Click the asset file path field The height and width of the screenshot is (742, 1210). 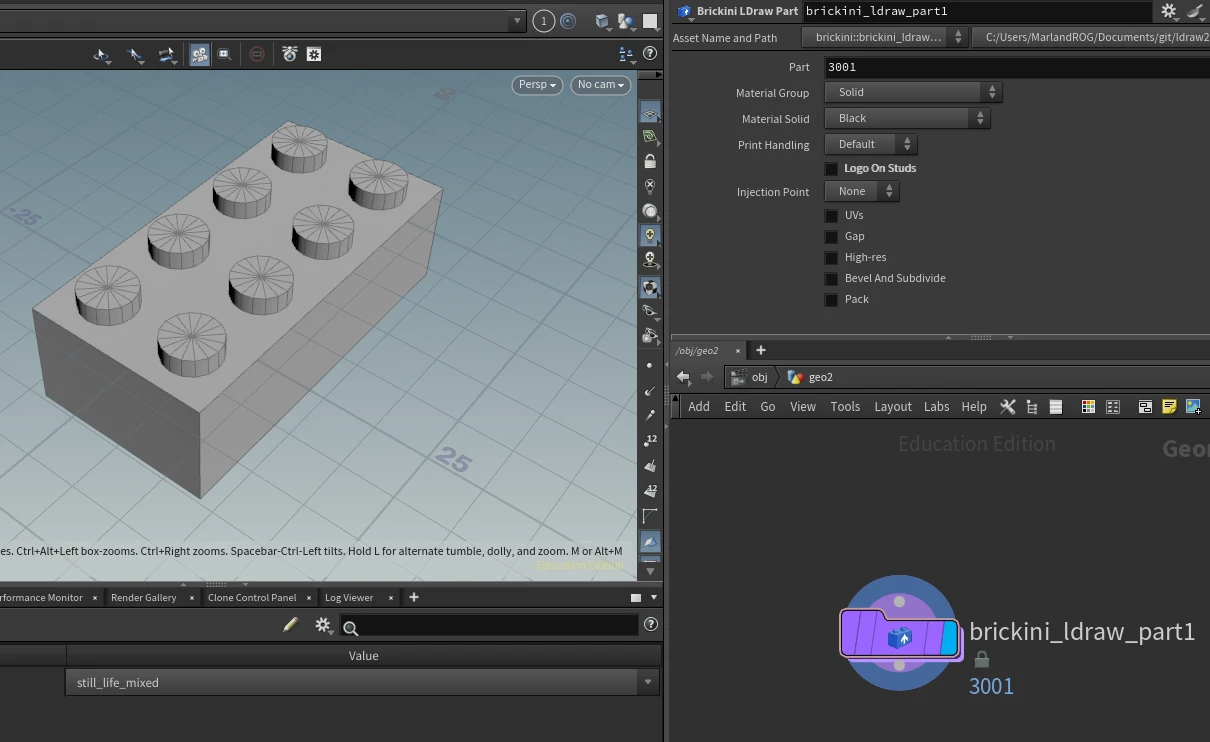click(1091, 37)
